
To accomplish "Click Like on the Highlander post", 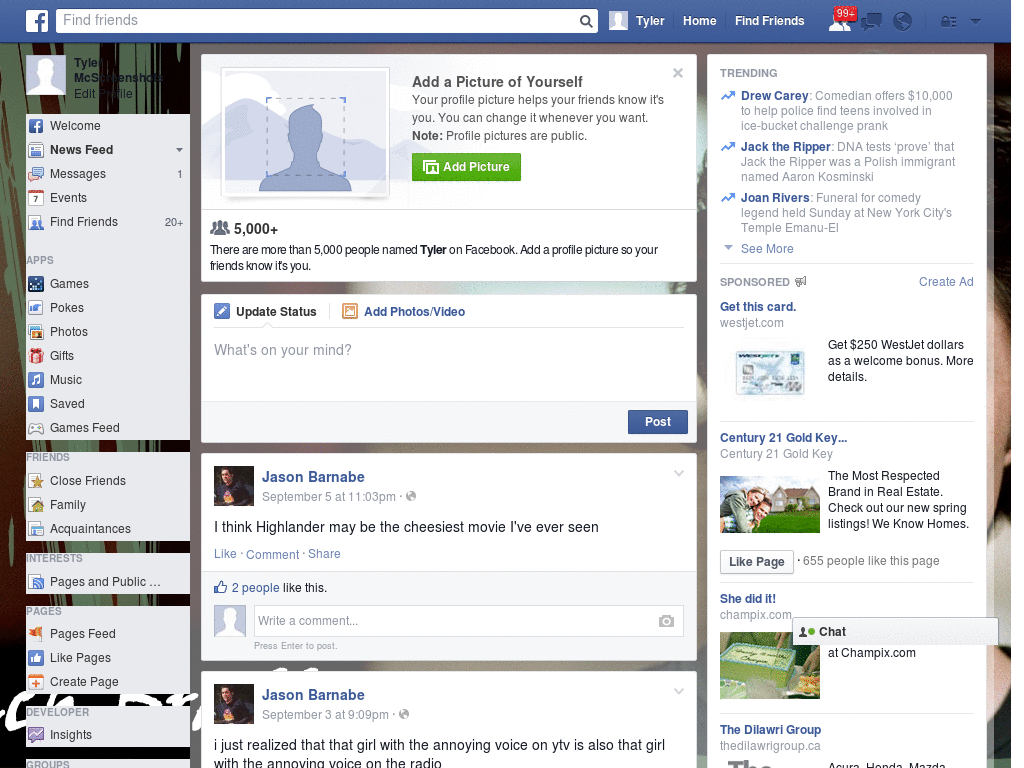I will (225, 554).
